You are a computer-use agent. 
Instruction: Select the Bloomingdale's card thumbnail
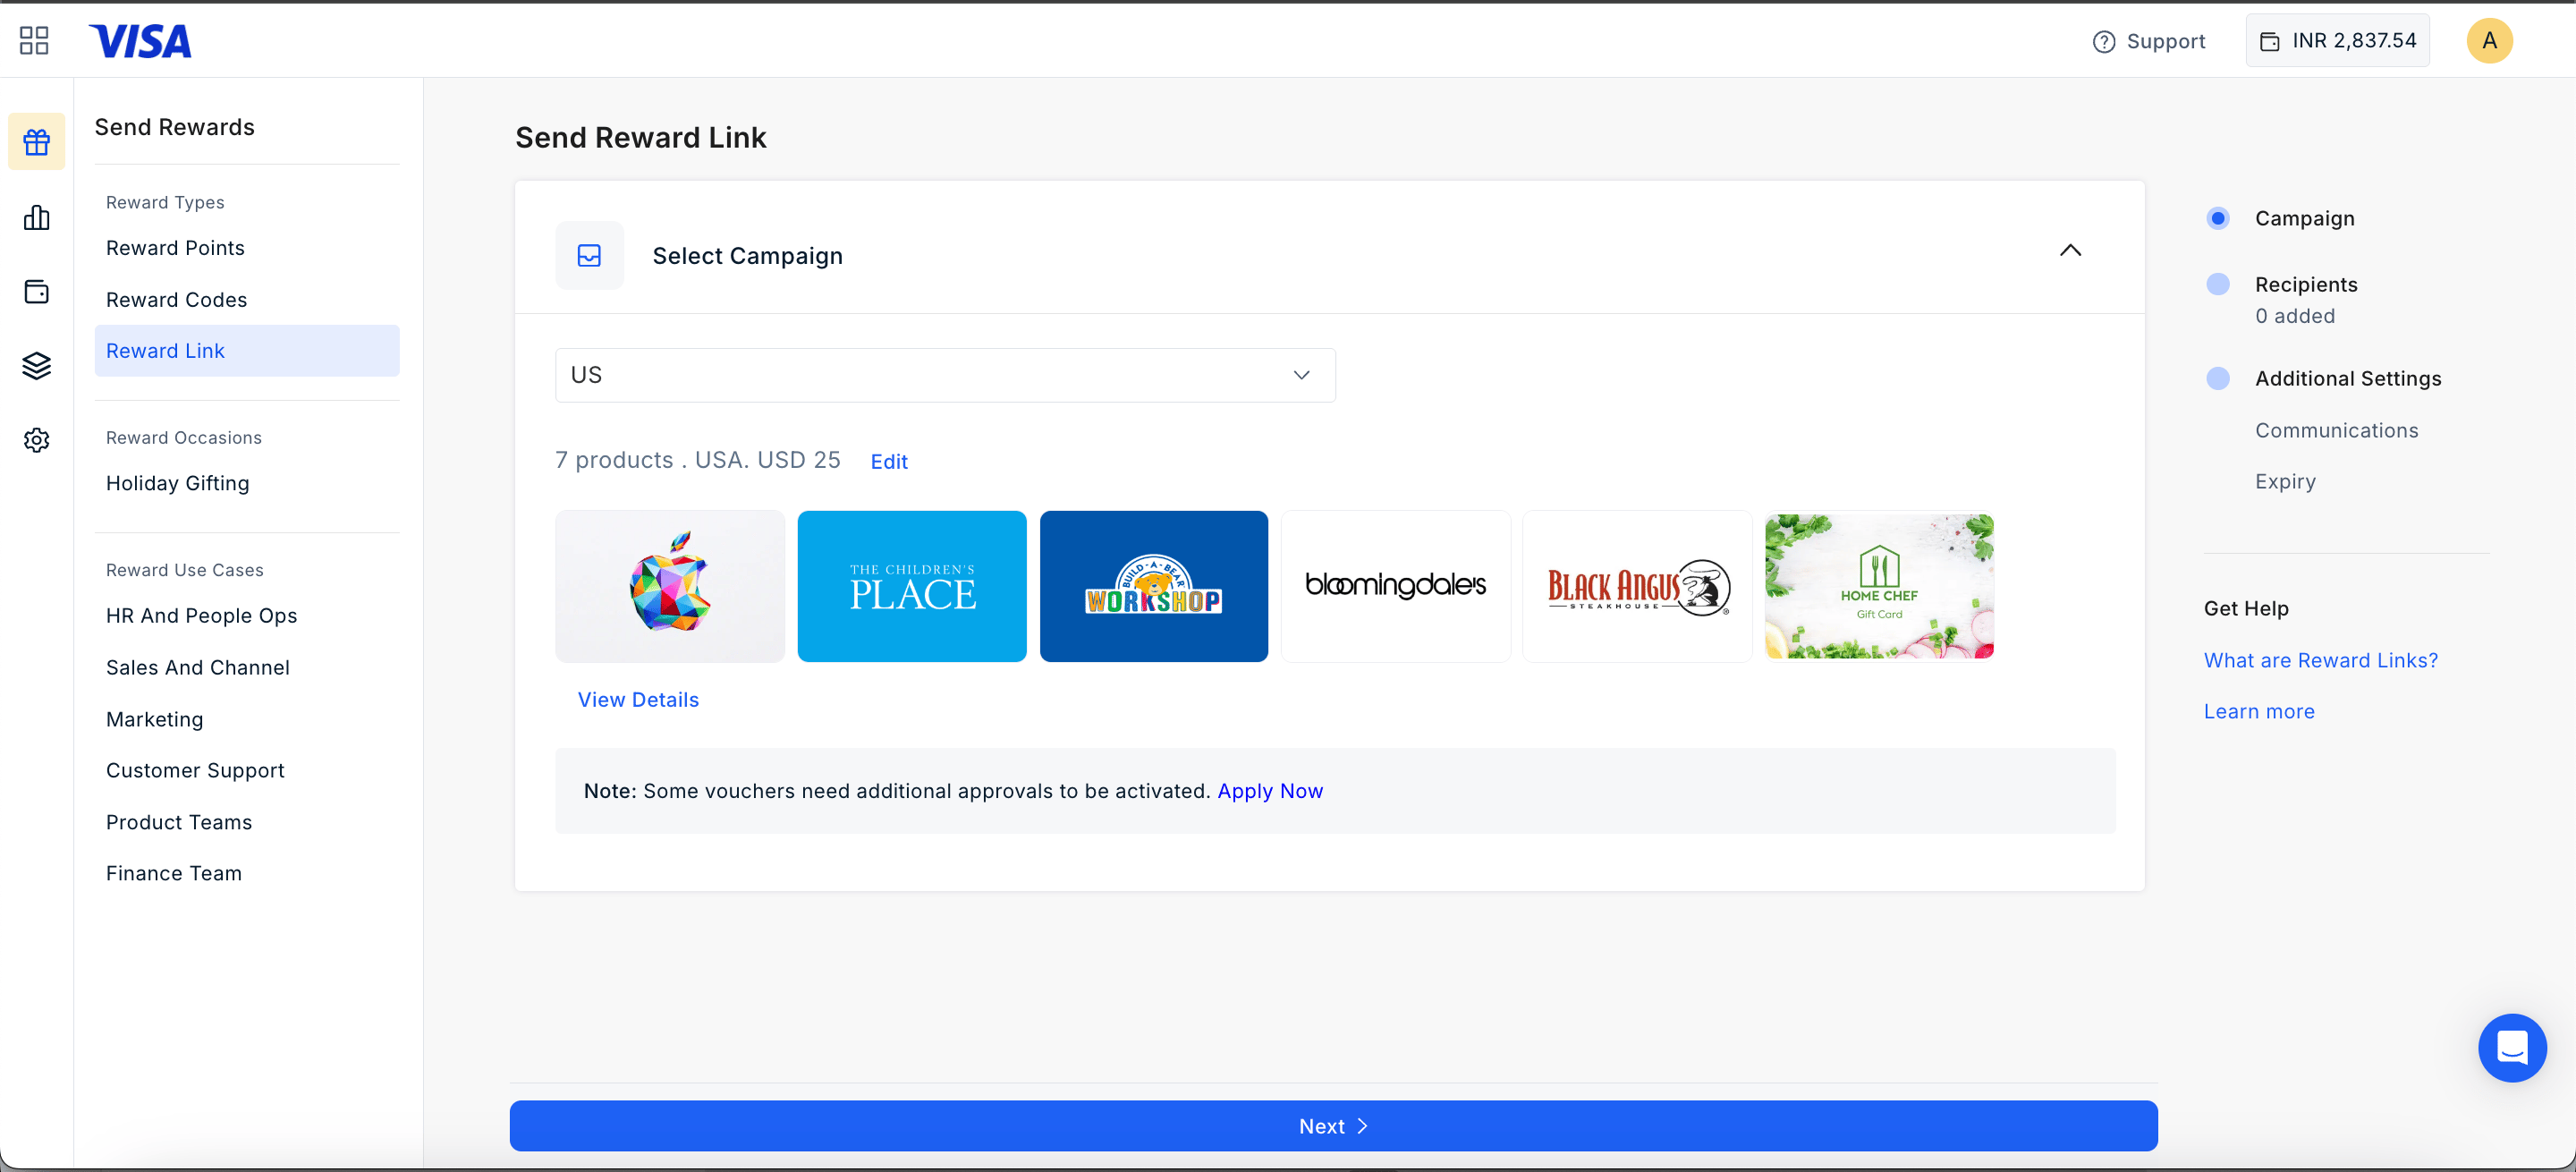[x=1396, y=586]
